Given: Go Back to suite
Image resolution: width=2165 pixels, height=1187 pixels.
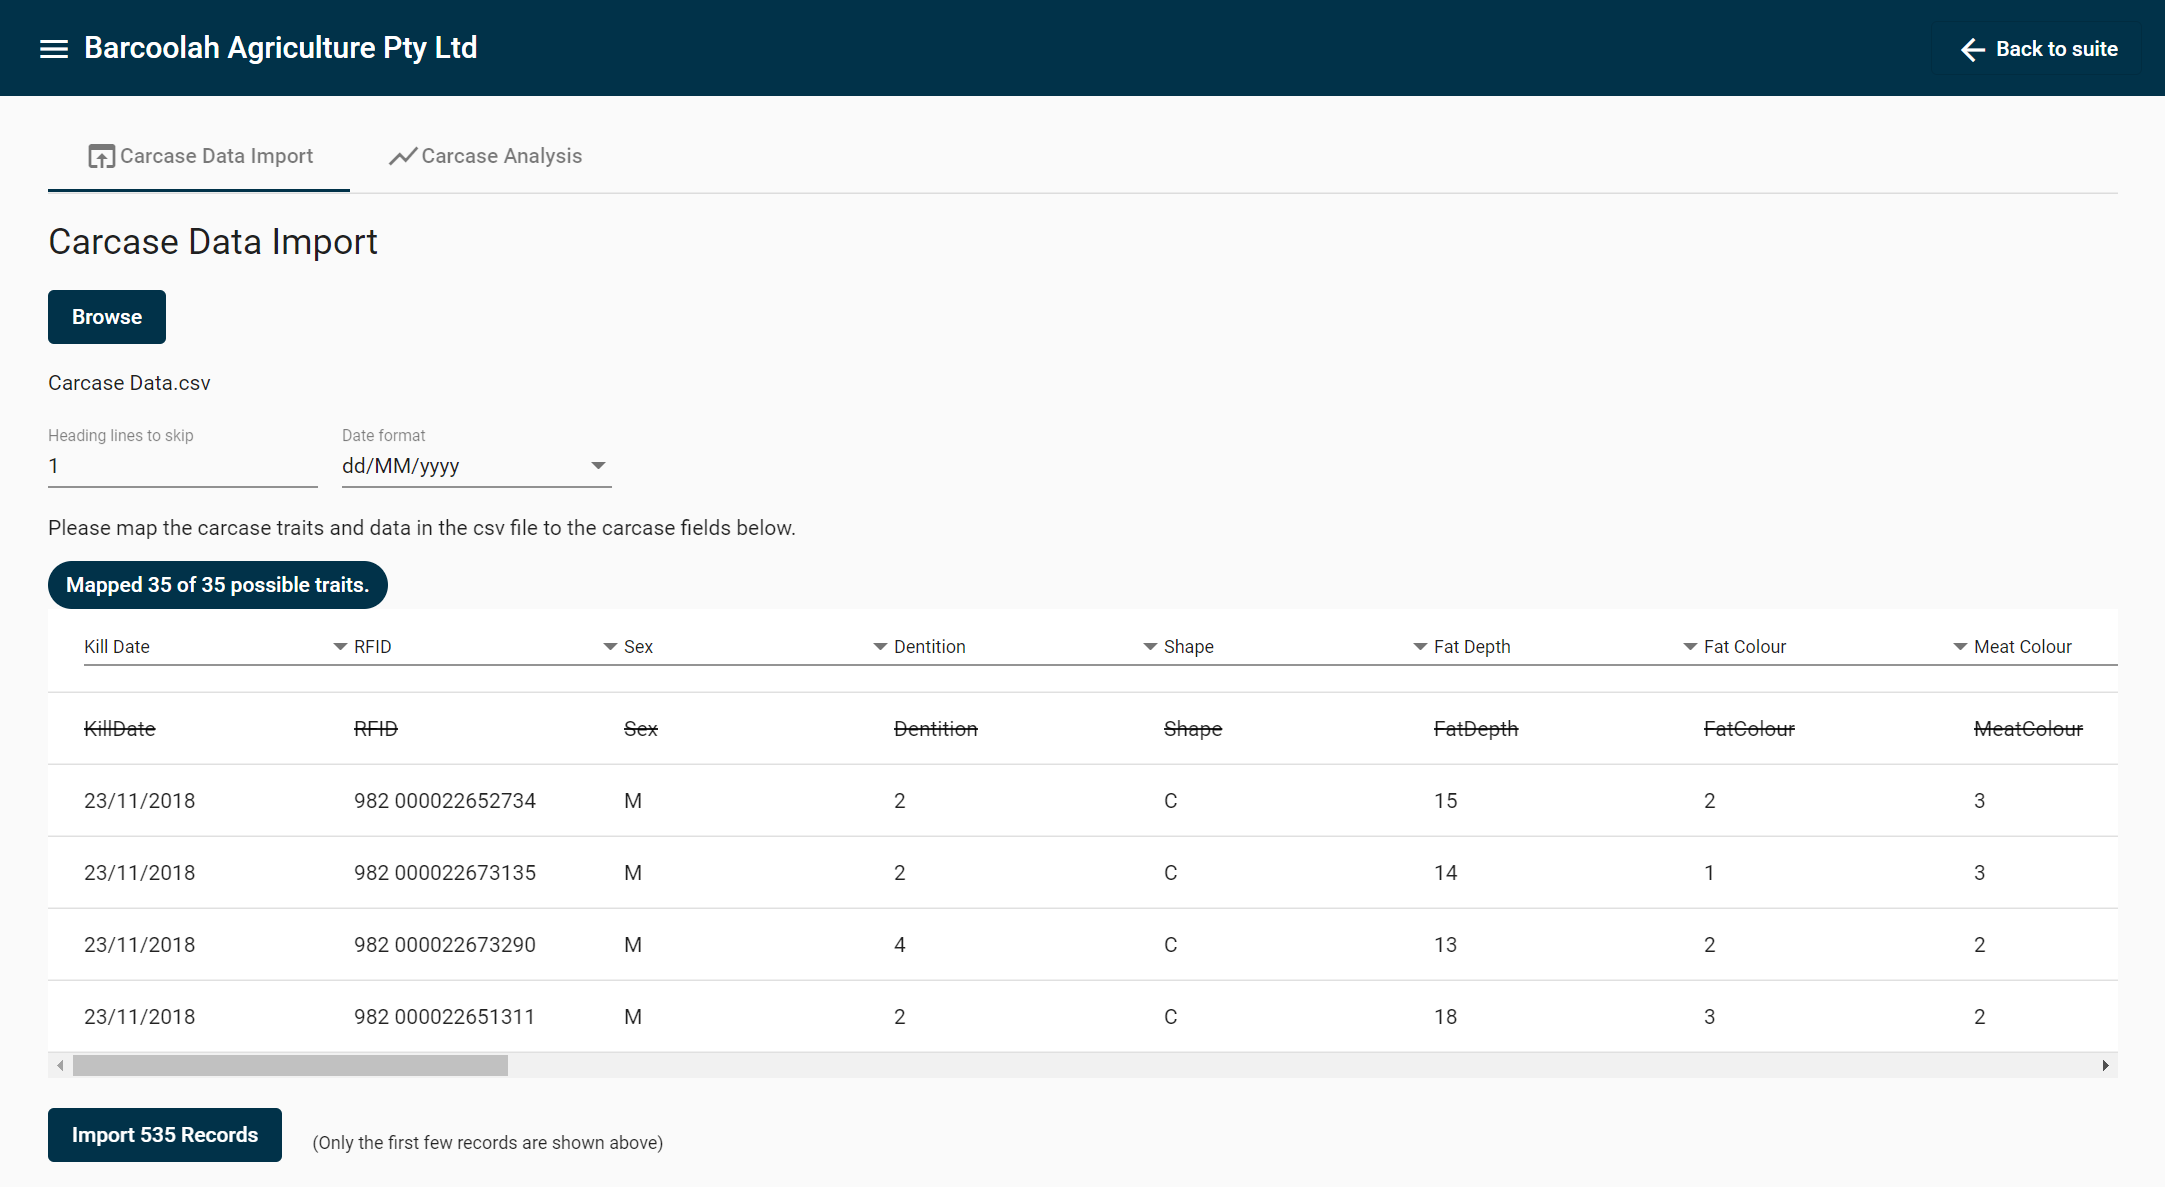Looking at the screenshot, I should pos(2039,49).
